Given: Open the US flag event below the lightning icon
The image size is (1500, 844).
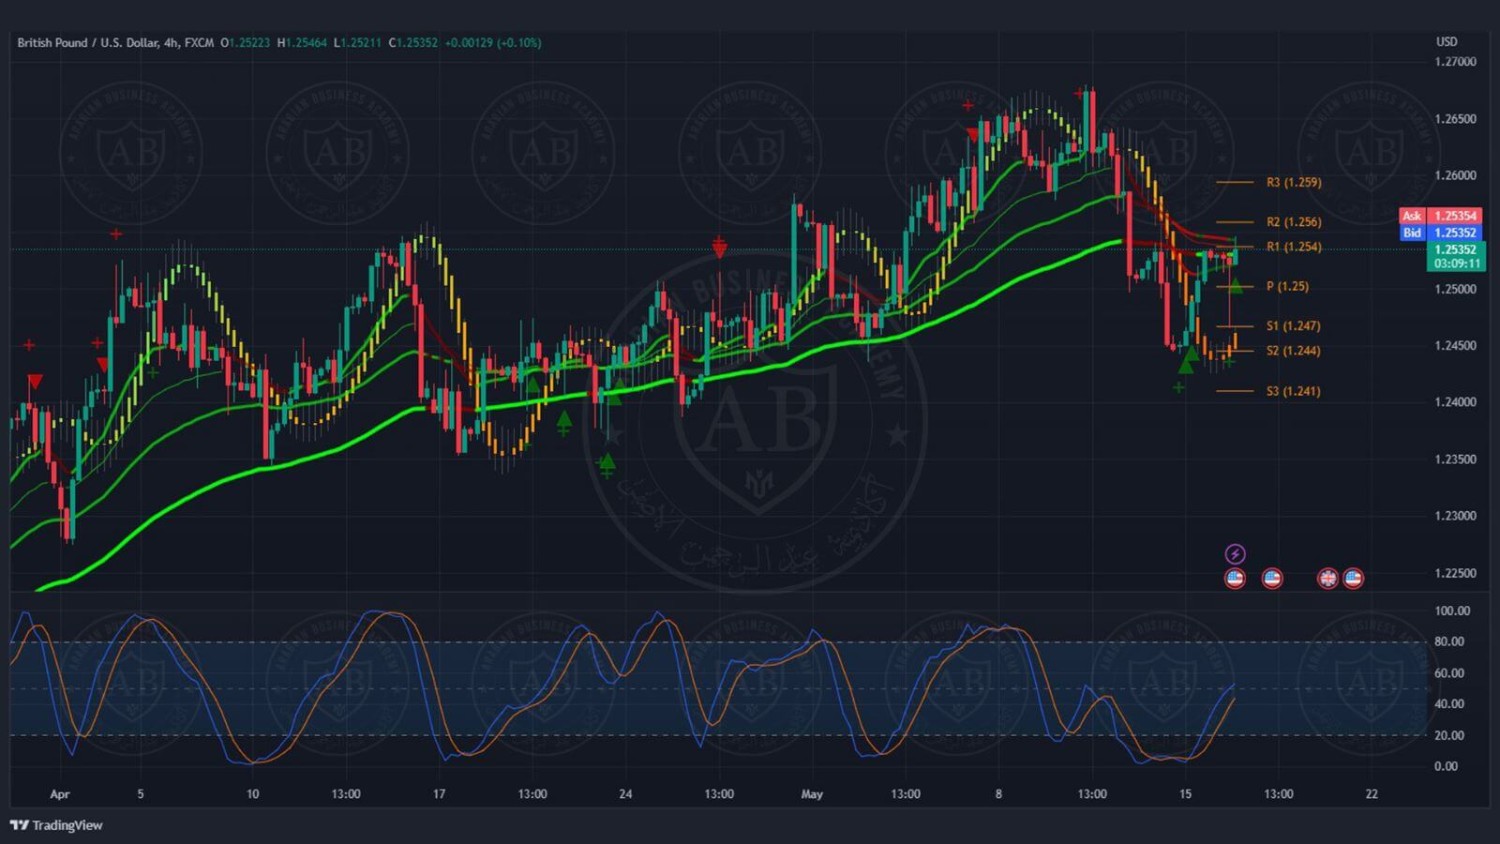Looking at the screenshot, I should (1235, 578).
